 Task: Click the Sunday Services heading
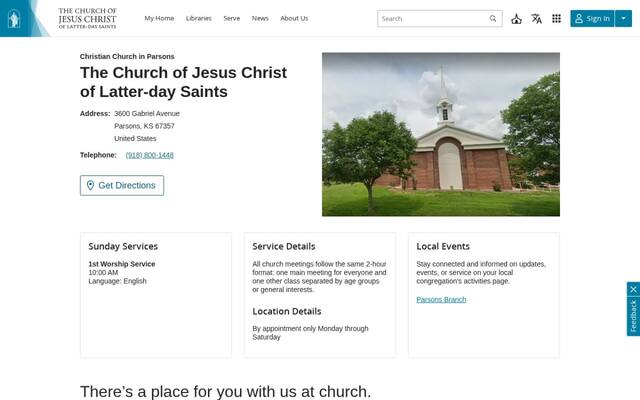123,247
